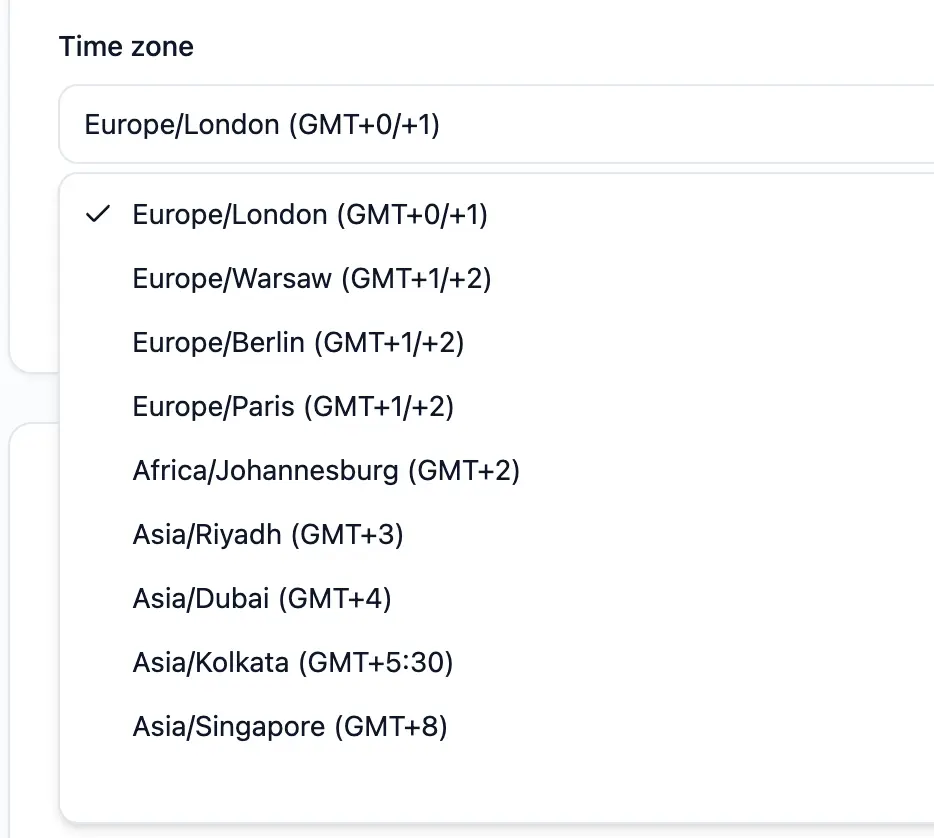This screenshot has width=934, height=838.
Task: Click the Time zone label text
Action: pyautogui.click(x=126, y=46)
